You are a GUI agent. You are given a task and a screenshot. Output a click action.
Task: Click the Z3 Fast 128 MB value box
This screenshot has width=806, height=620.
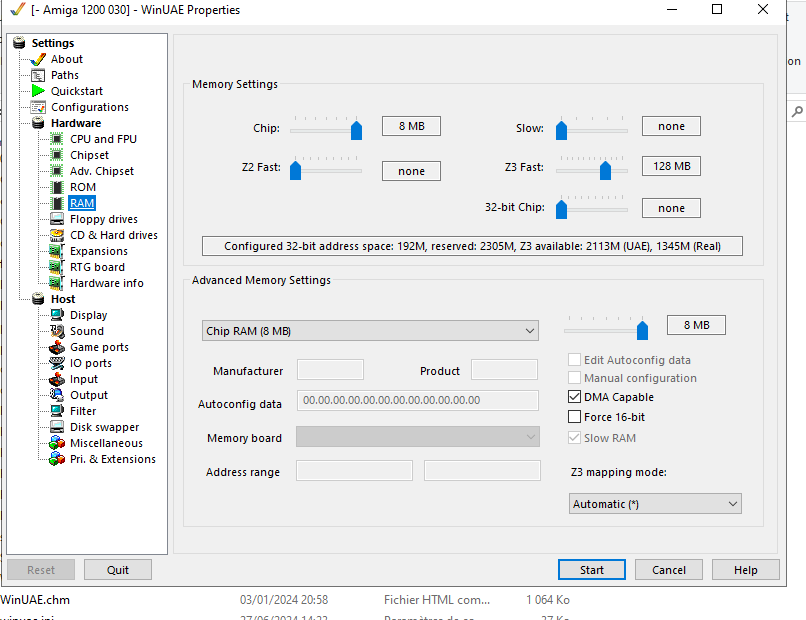pos(671,166)
